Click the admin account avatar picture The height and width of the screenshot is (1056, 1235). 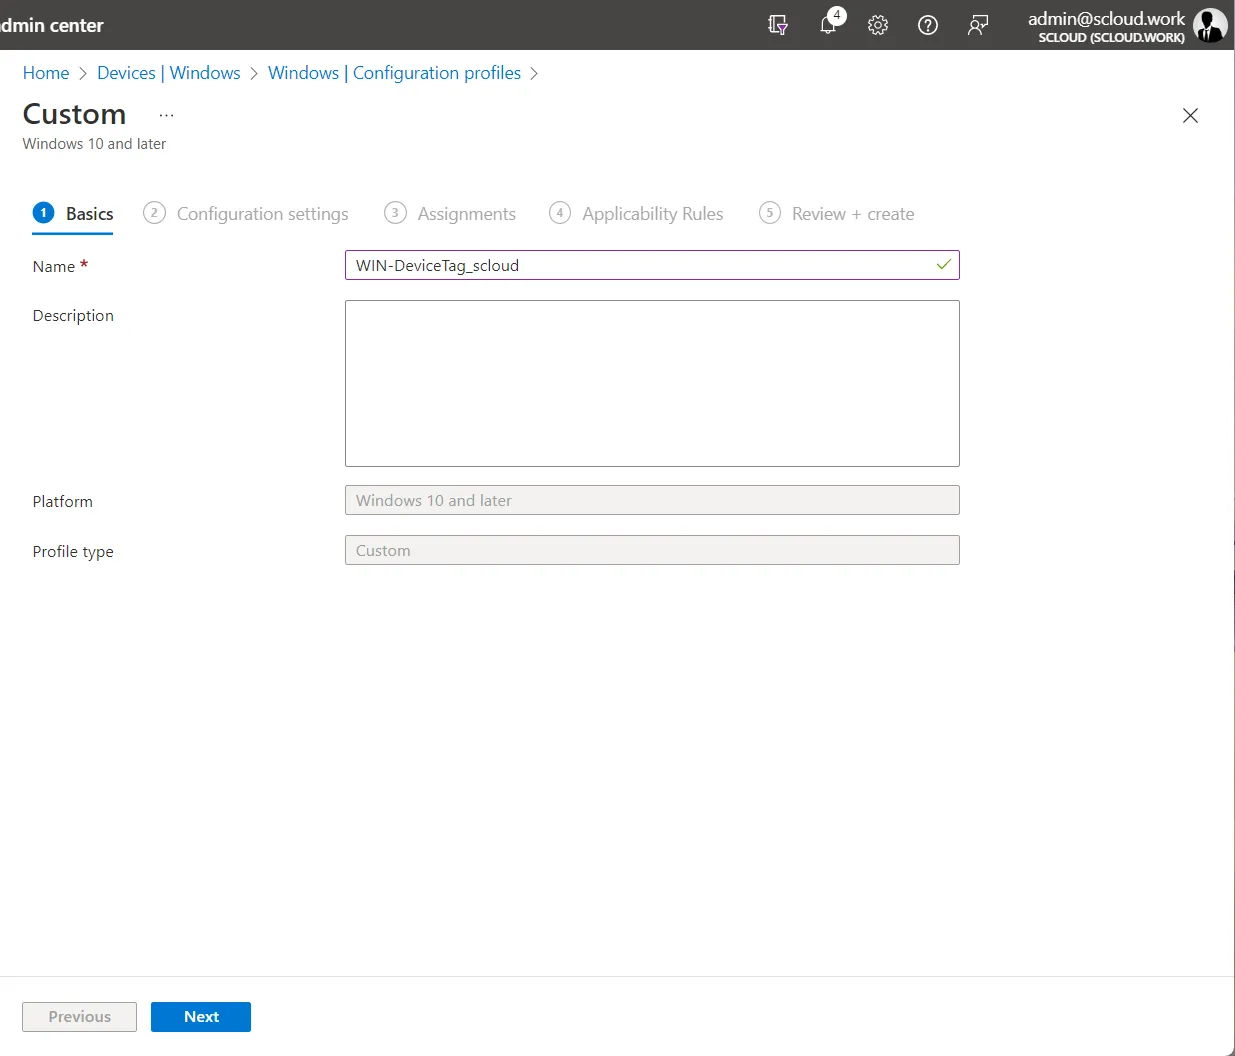click(x=1210, y=25)
